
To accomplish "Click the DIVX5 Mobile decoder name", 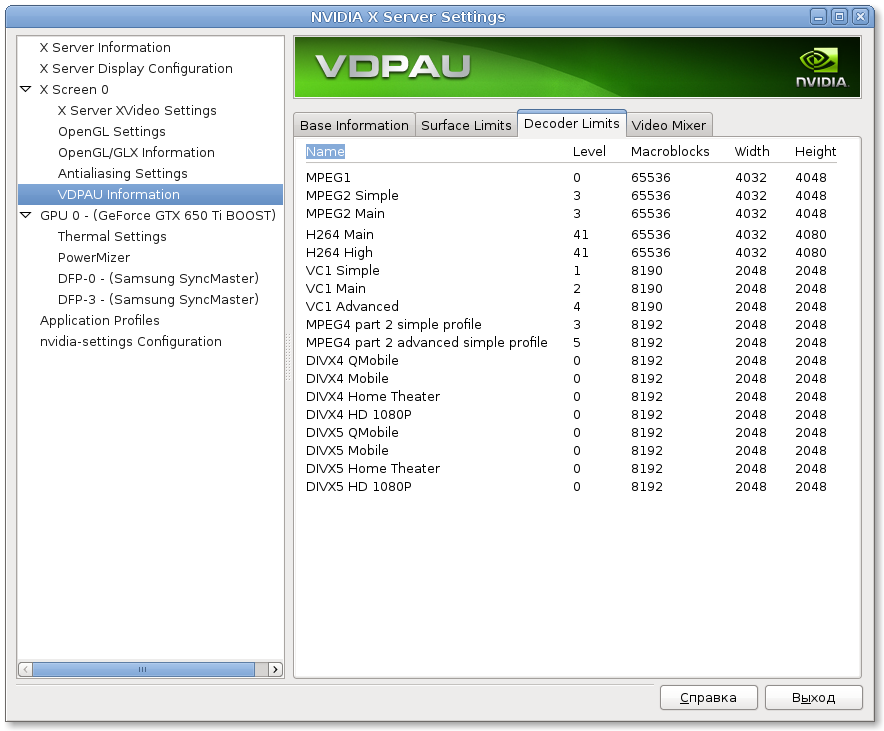I will (347, 451).
